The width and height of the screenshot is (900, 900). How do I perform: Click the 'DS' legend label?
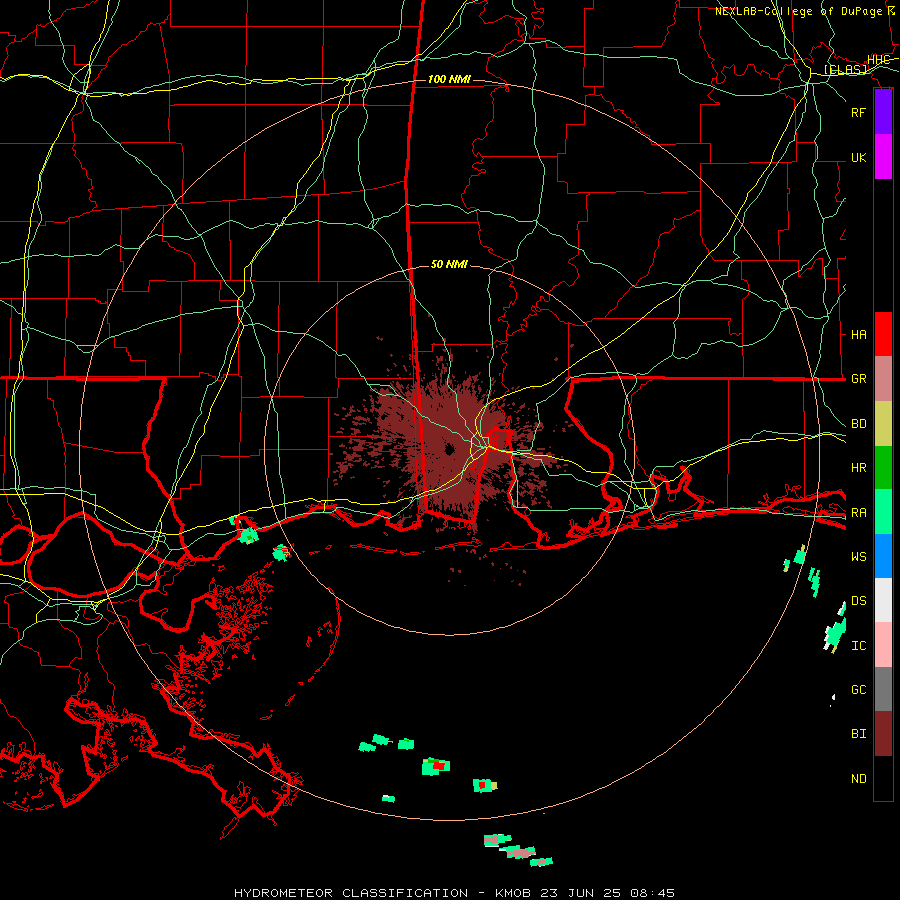858,601
